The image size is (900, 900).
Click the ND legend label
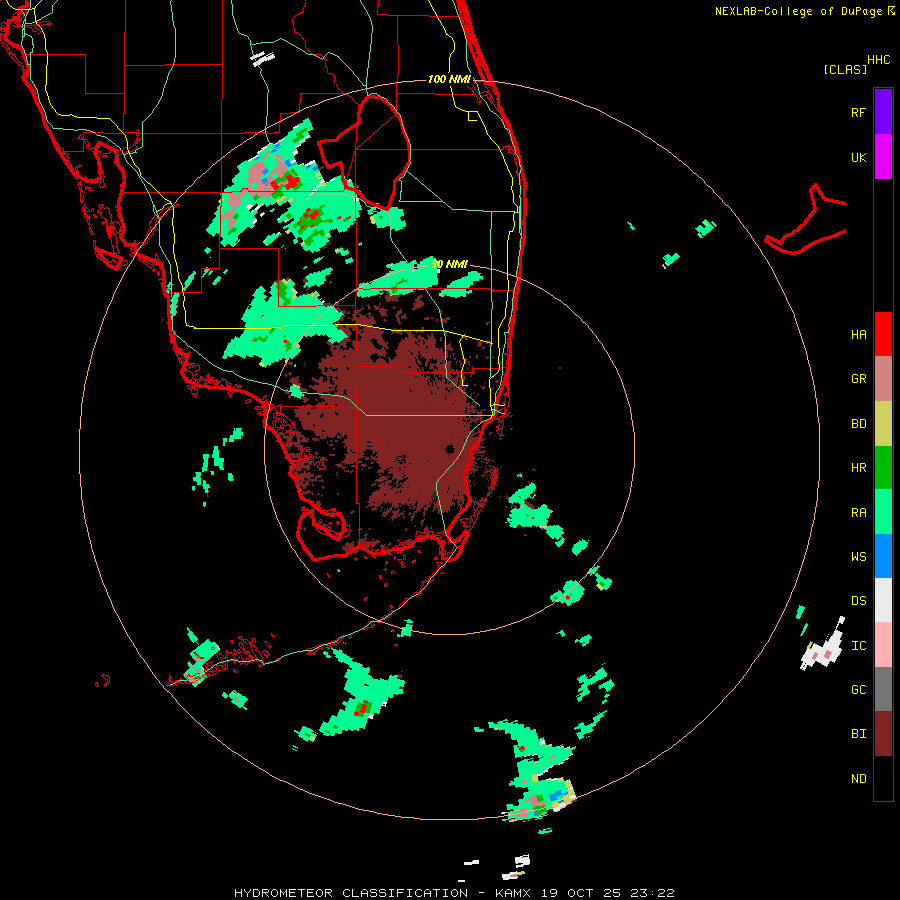click(x=858, y=778)
